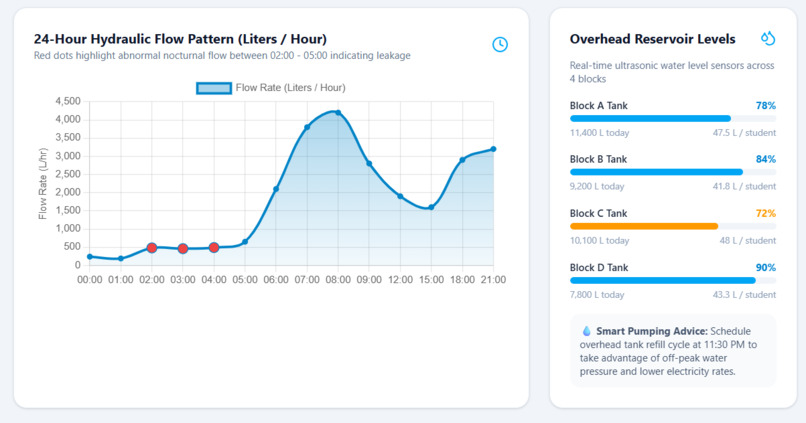Select the data point at 06:00

coord(276,189)
